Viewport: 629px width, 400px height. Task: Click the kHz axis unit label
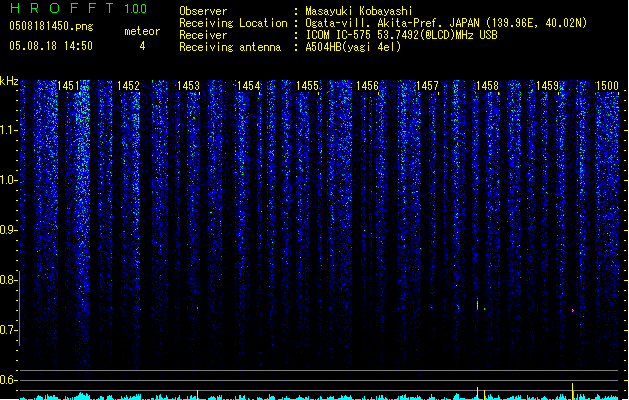pyautogui.click(x=9, y=81)
